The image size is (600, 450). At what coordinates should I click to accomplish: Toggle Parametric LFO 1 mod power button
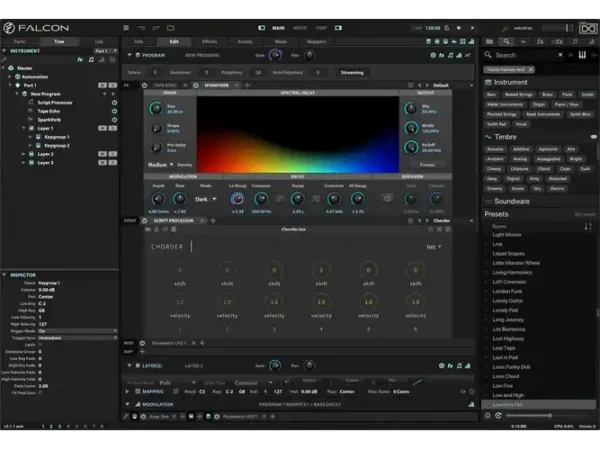tap(142, 343)
